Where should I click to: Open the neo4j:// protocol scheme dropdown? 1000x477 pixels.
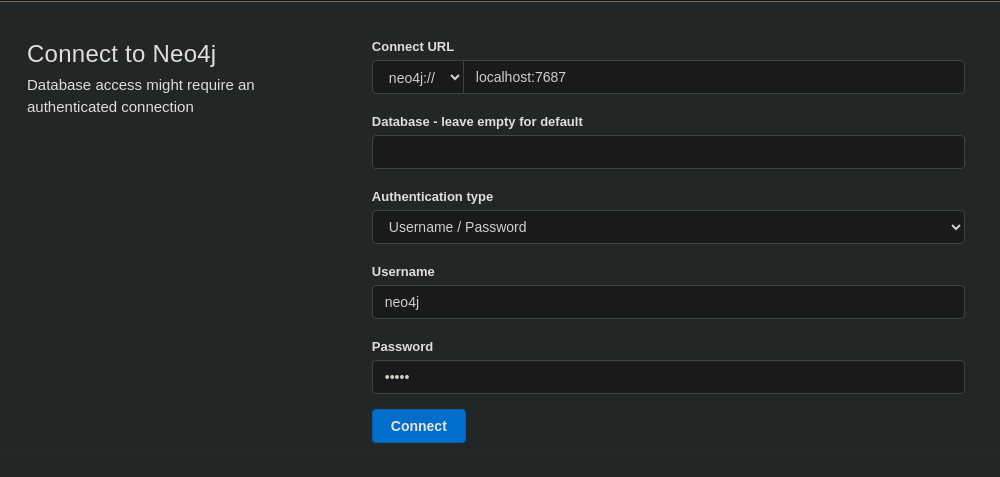417,77
